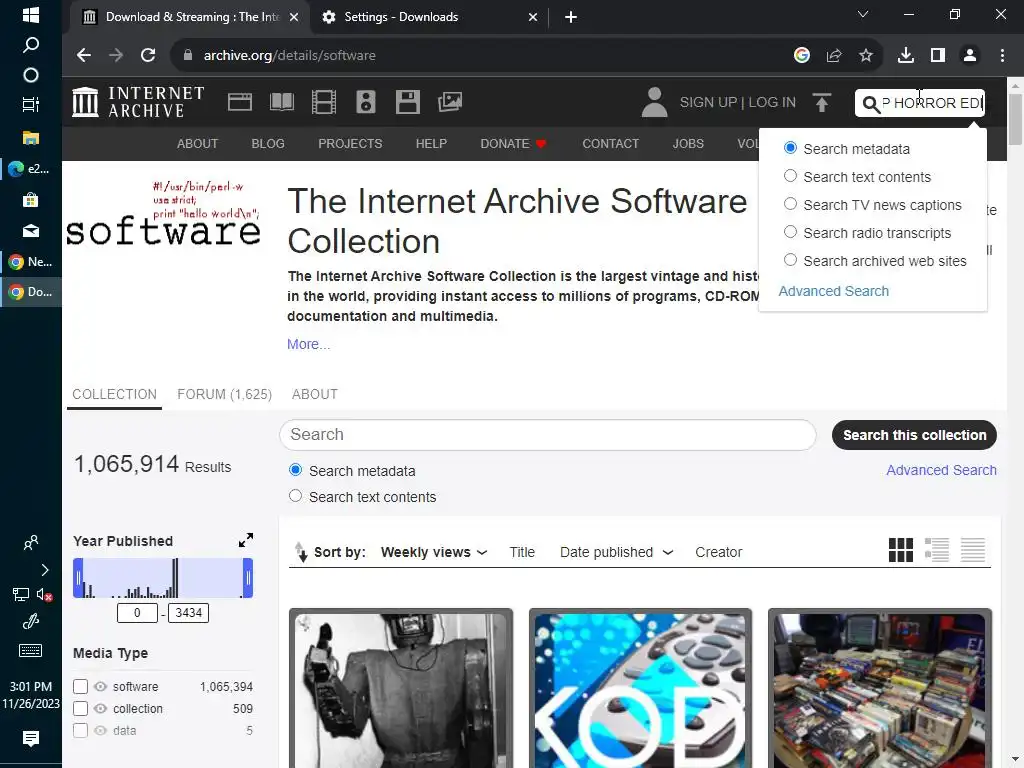Switch to Settings - Downloads browser tab
Screen dimensions: 1024x768
[x=428, y=17]
